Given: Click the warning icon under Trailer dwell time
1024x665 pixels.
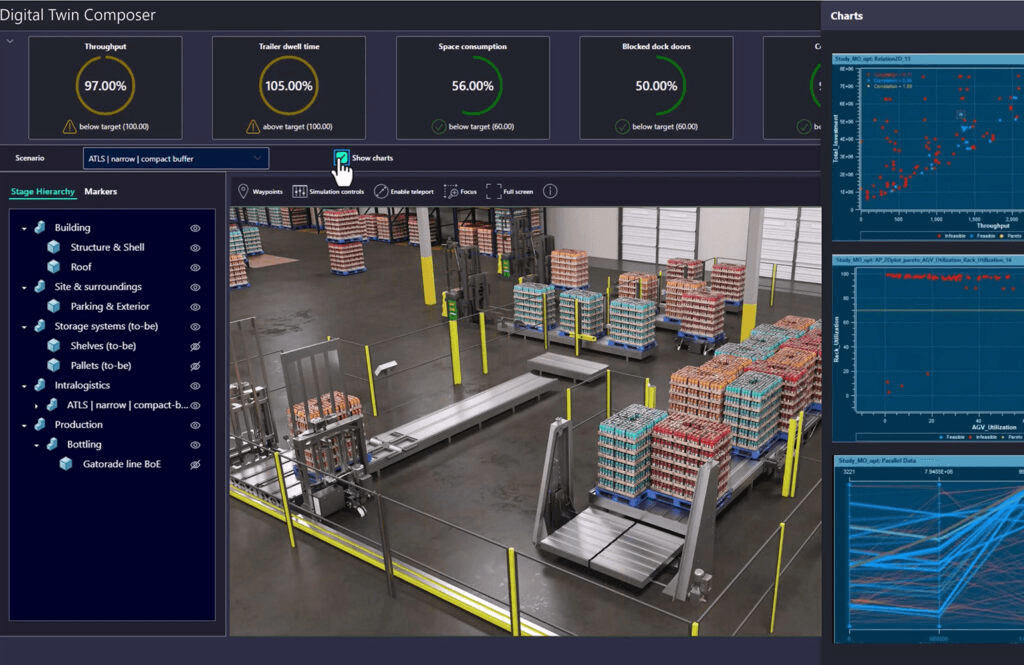Looking at the screenshot, I should click(253, 127).
